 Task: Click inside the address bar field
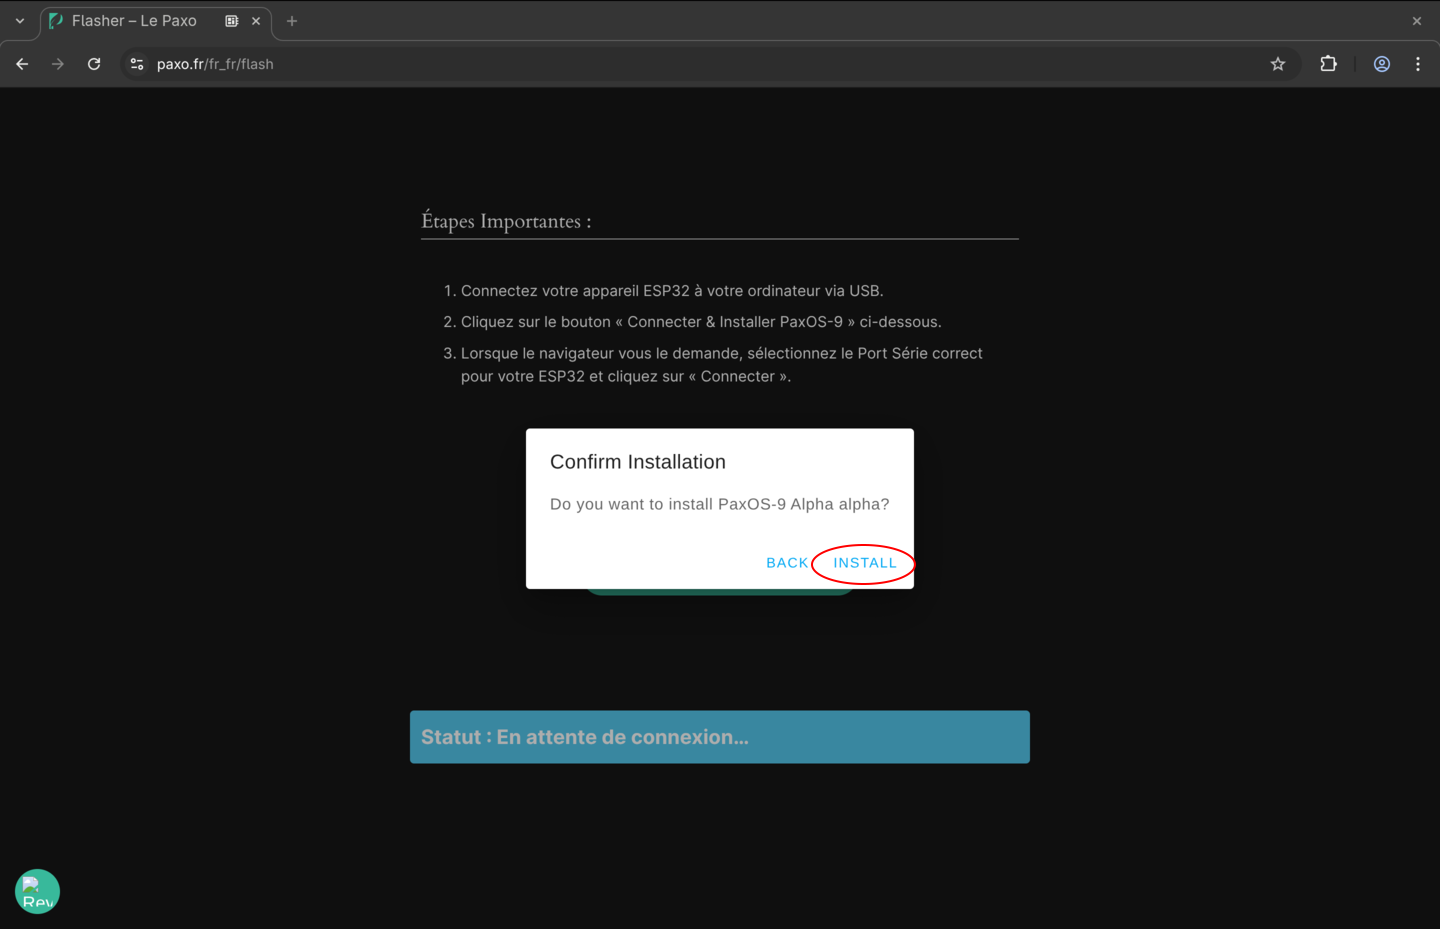[400, 63]
